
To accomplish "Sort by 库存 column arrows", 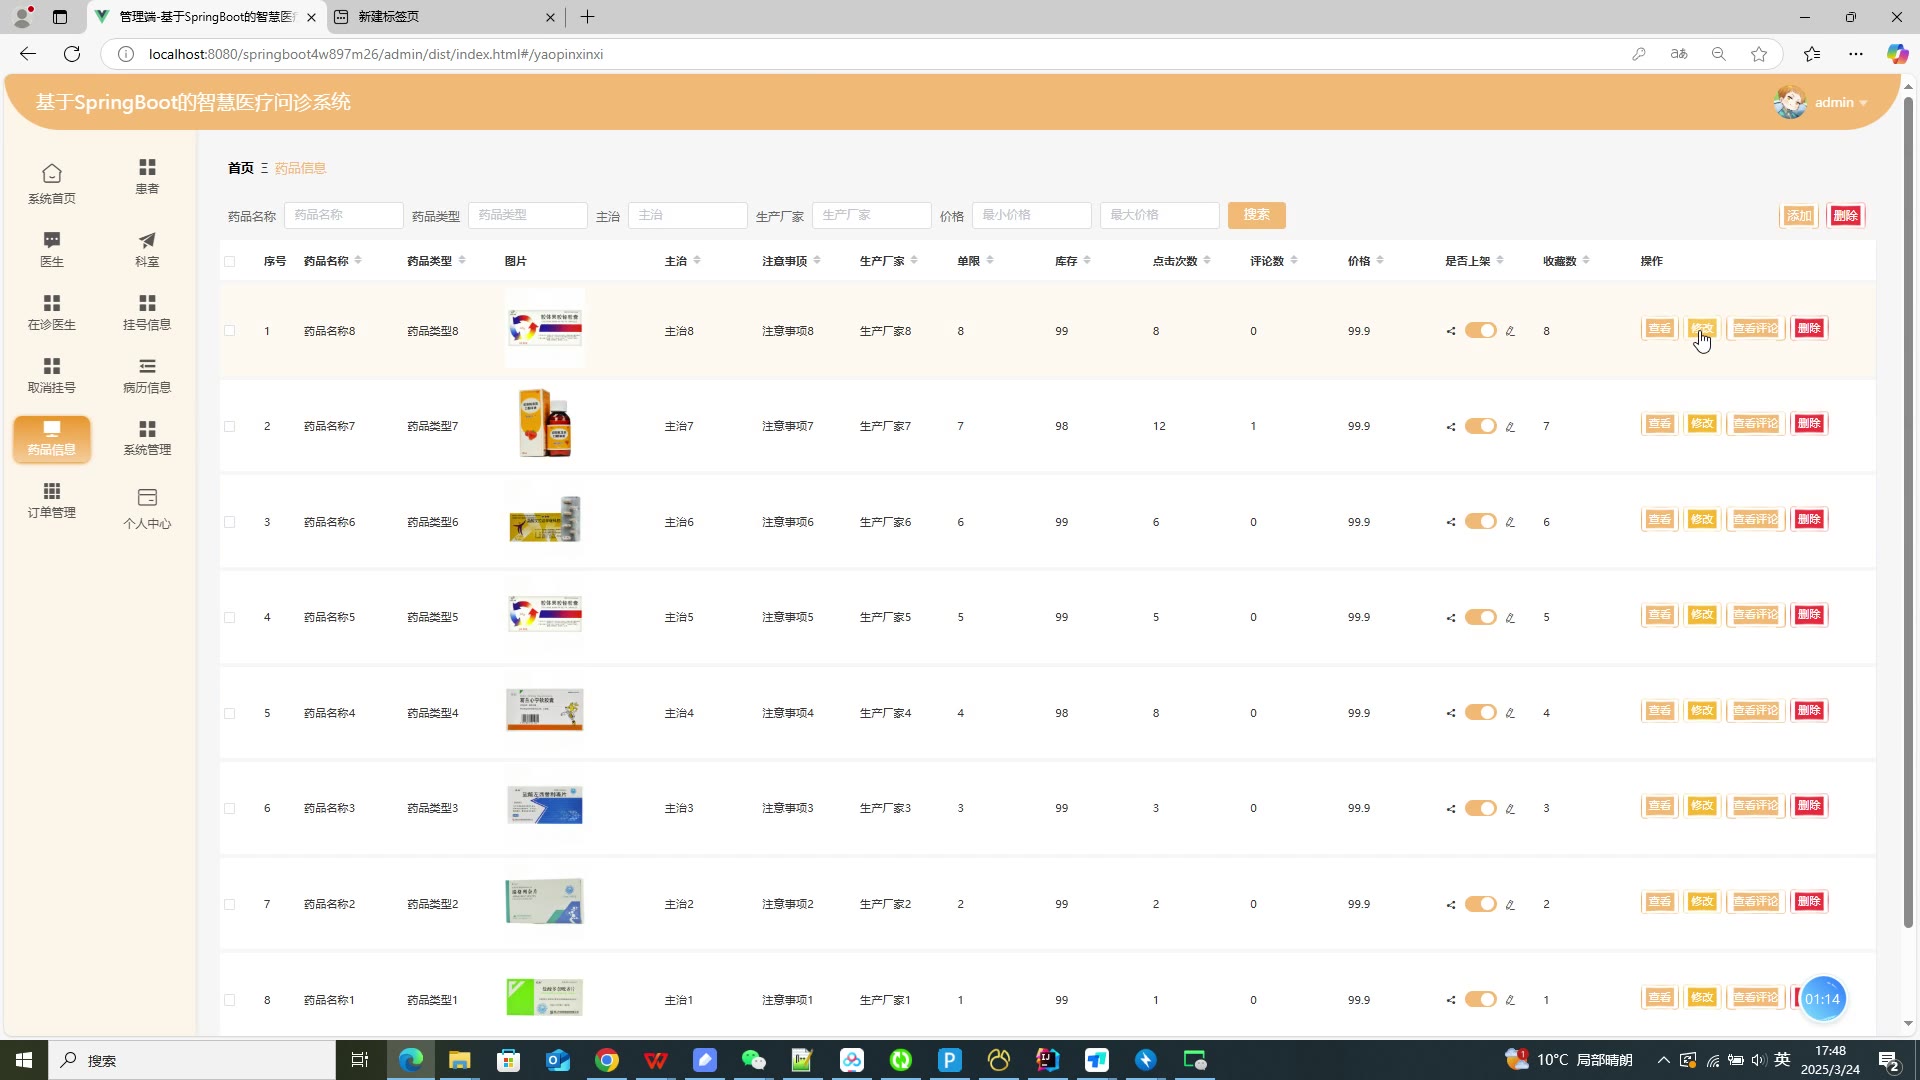I will click(1087, 261).
